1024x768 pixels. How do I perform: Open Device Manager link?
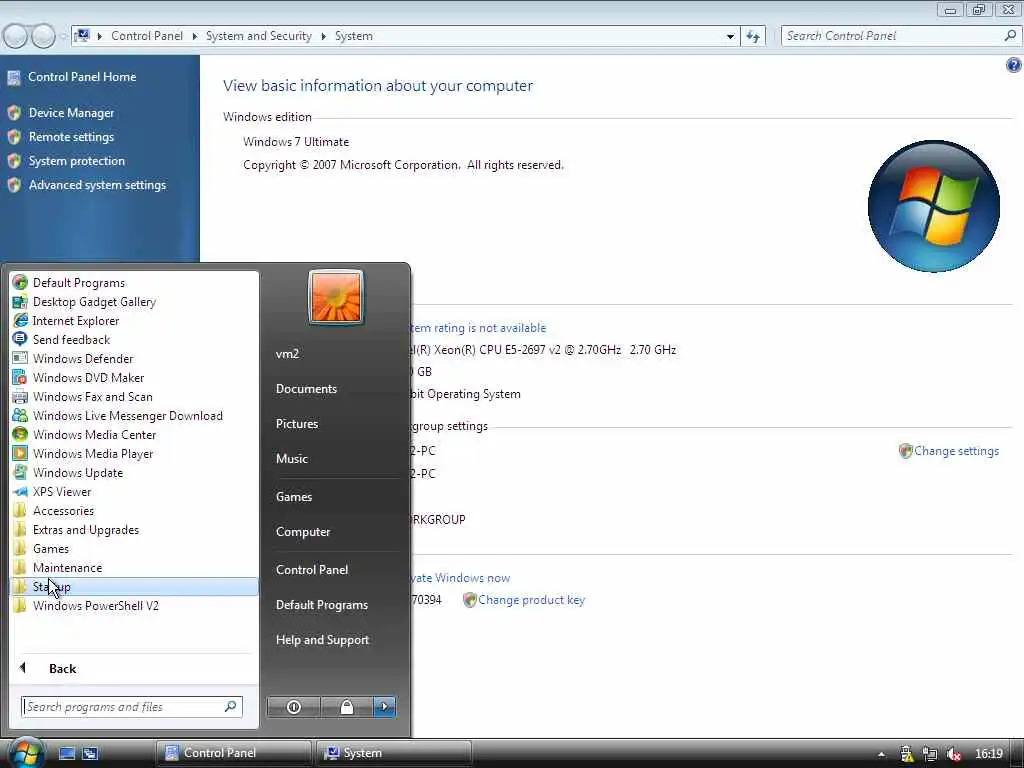(x=71, y=113)
